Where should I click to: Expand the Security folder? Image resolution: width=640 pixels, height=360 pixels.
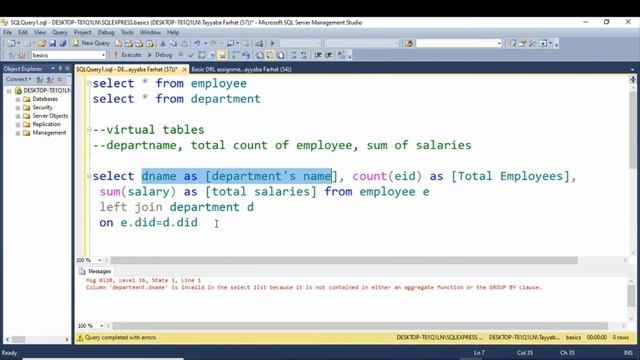18,107
